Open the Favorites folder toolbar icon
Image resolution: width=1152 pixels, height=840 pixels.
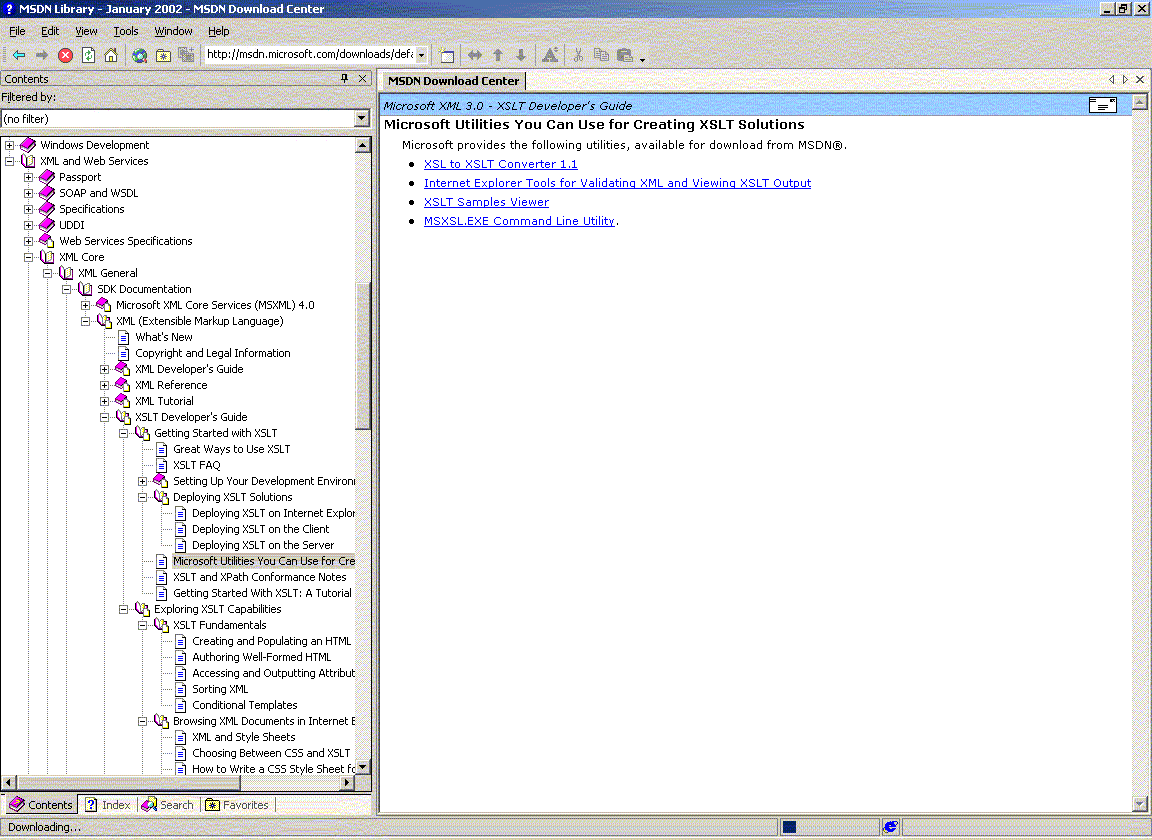[x=163, y=55]
